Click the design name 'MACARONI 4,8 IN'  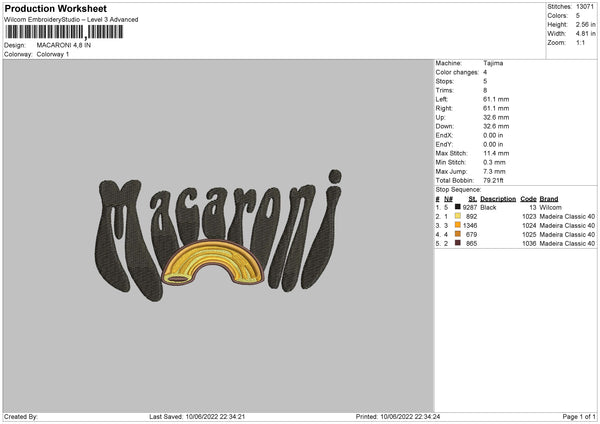coord(64,45)
